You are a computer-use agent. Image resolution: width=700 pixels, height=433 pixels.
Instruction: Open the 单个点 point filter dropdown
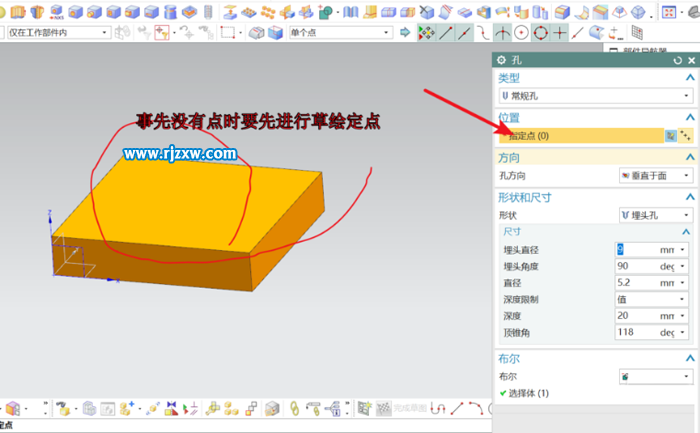(x=341, y=33)
